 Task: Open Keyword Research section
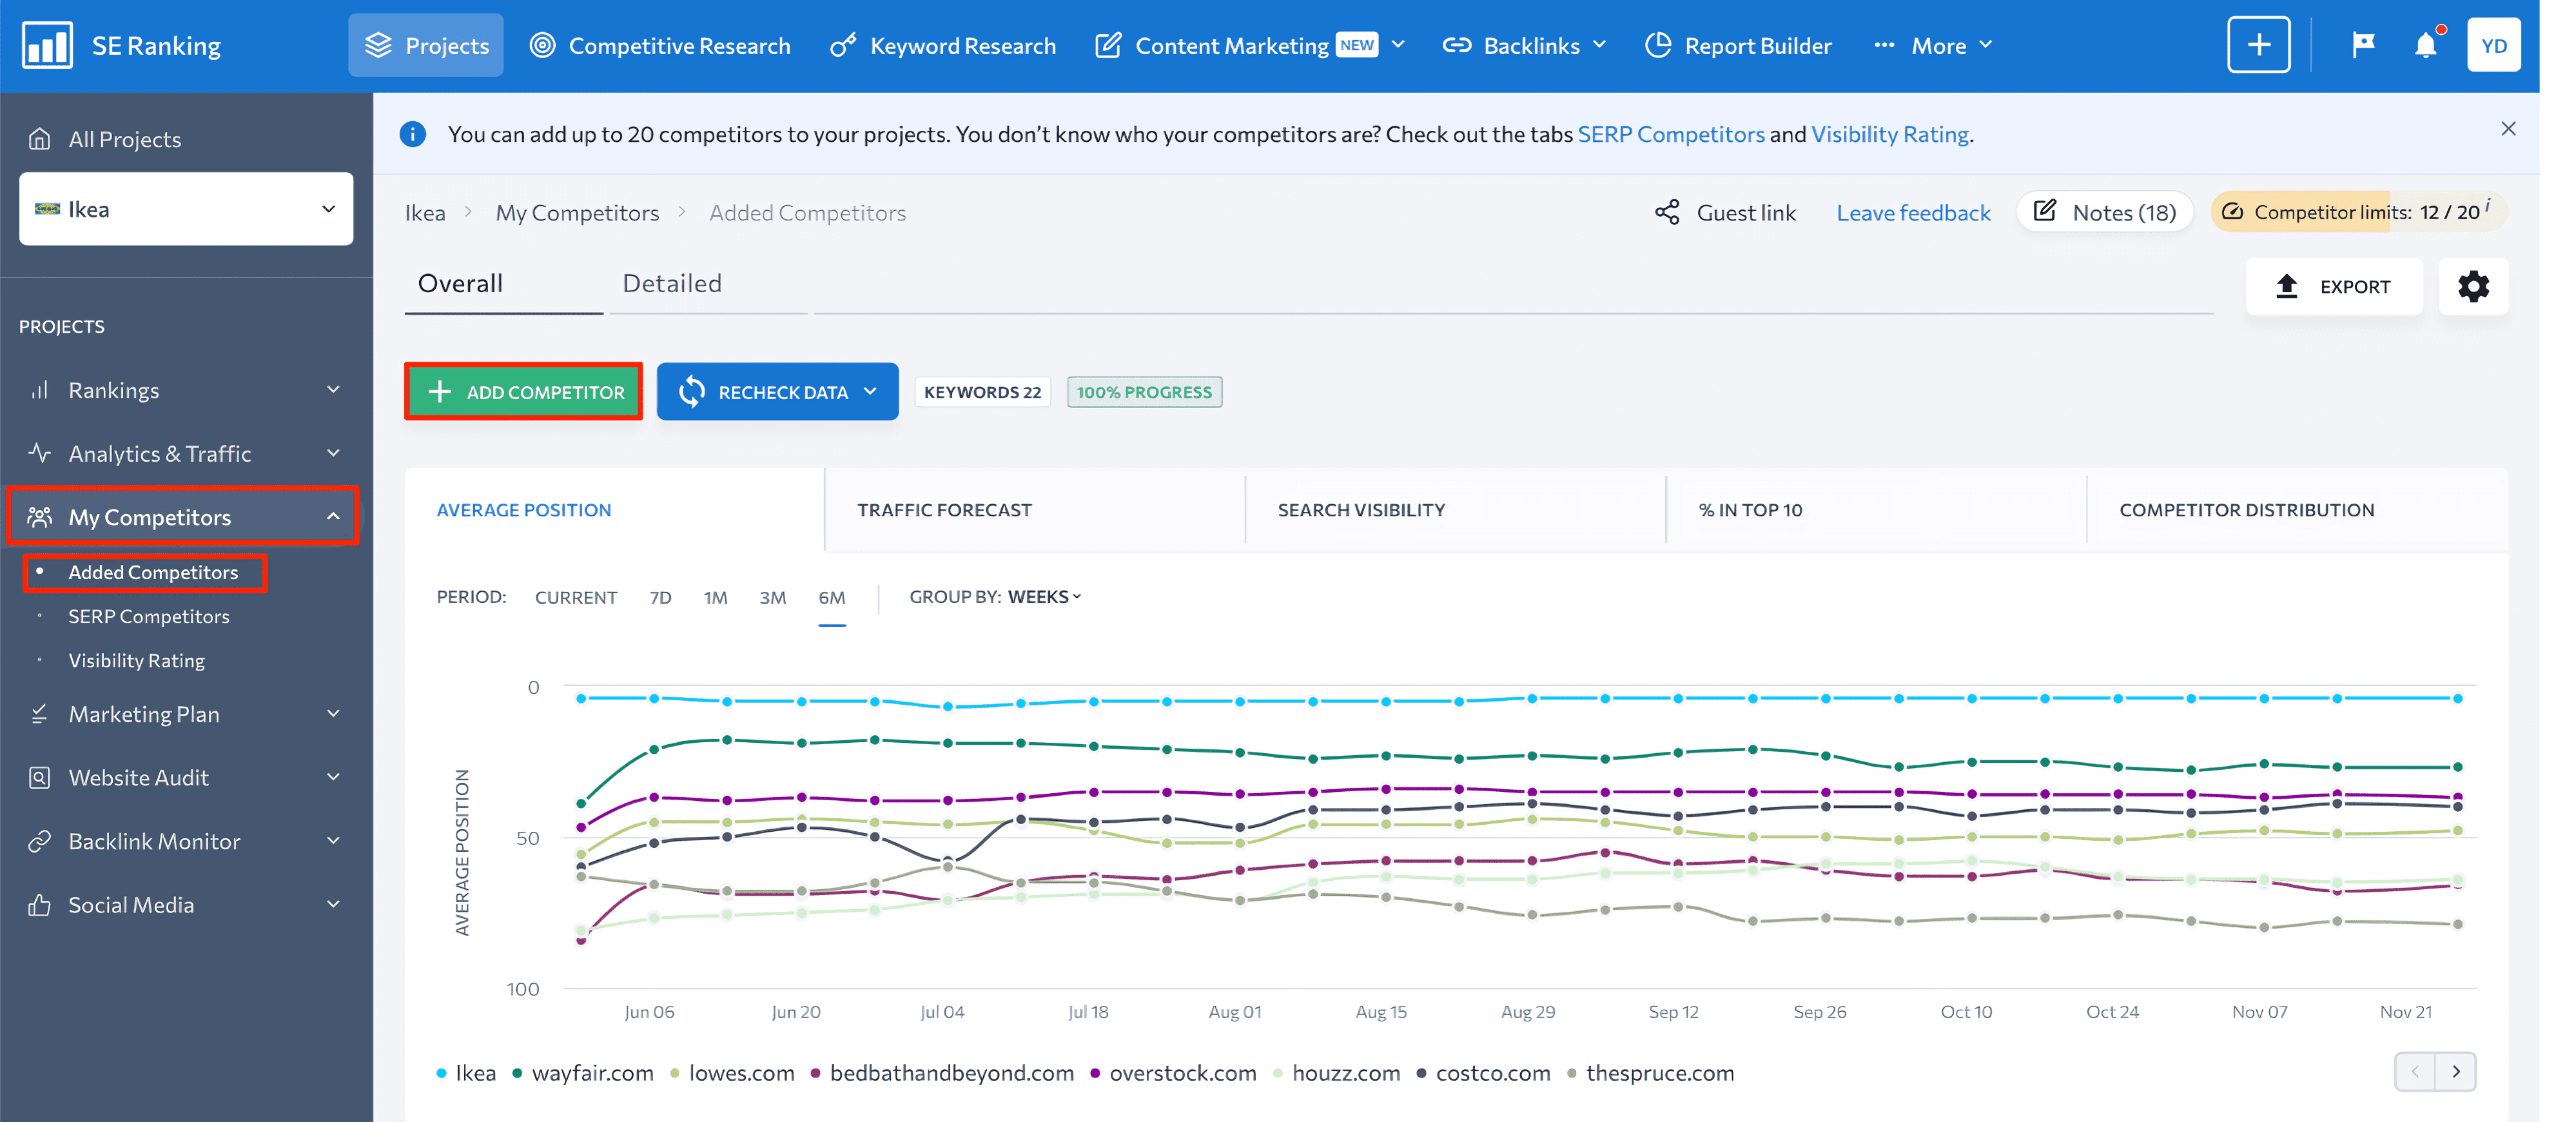click(x=943, y=46)
